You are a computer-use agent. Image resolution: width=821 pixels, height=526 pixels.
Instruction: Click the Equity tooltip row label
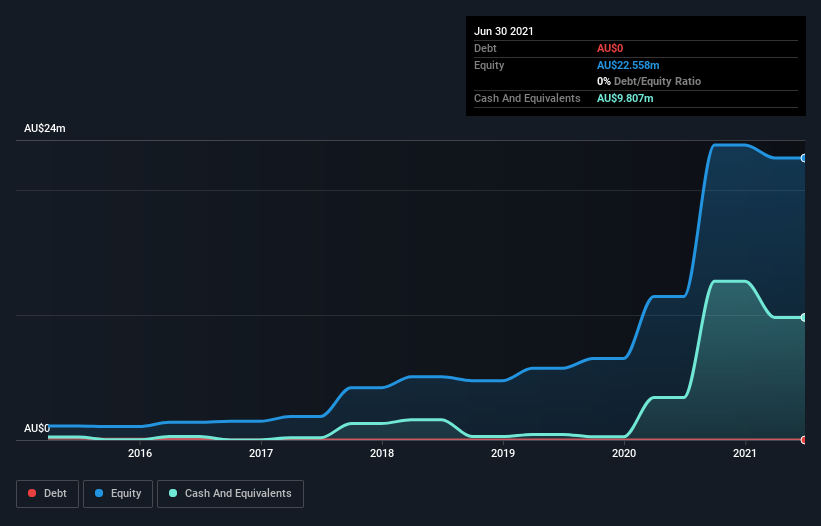point(489,65)
